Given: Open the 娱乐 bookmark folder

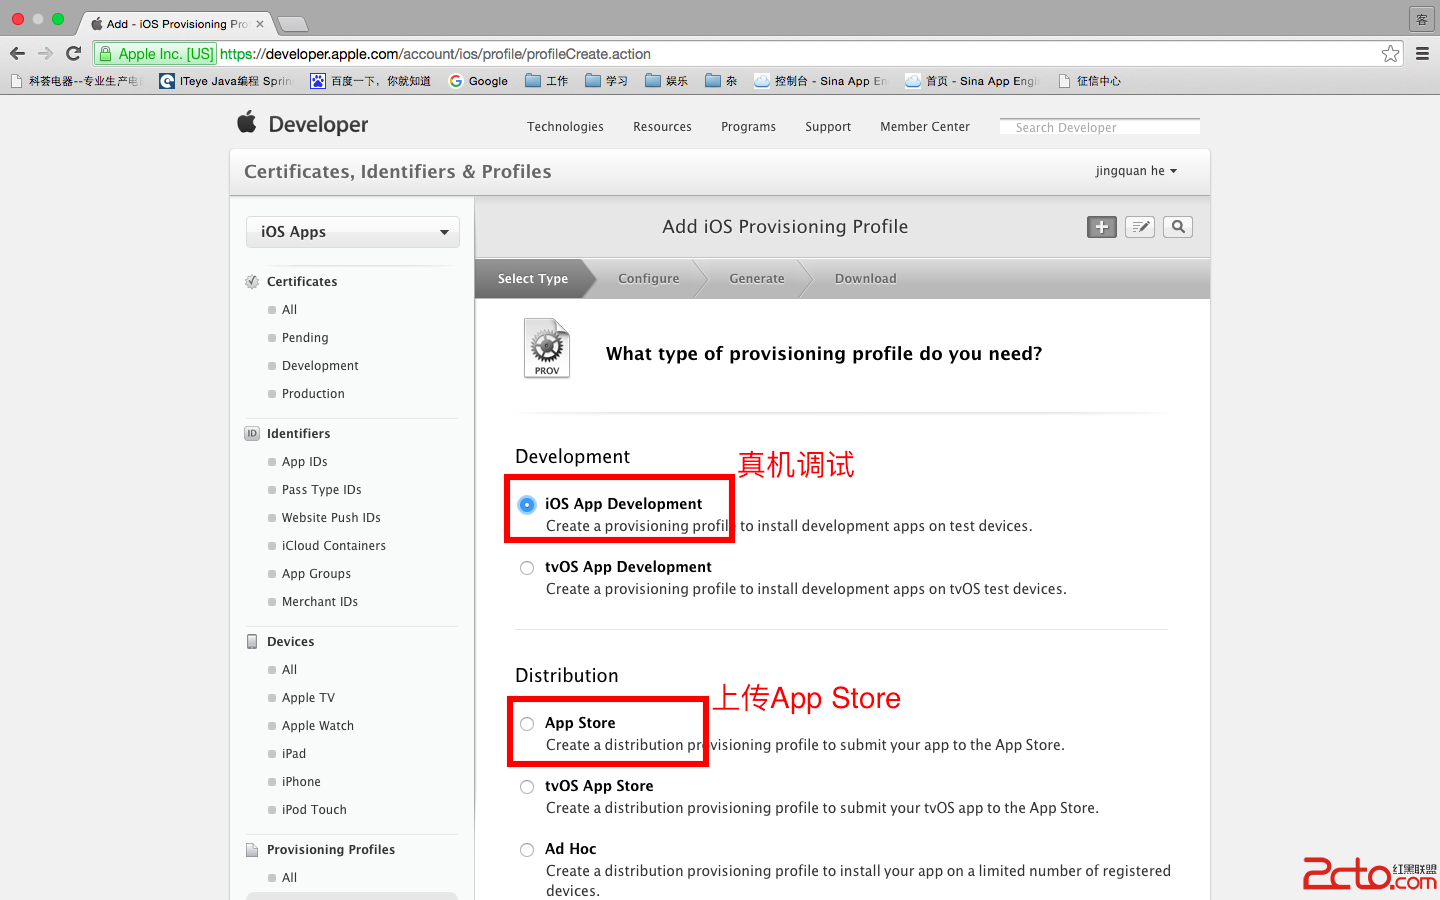Looking at the screenshot, I should tap(667, 81).
